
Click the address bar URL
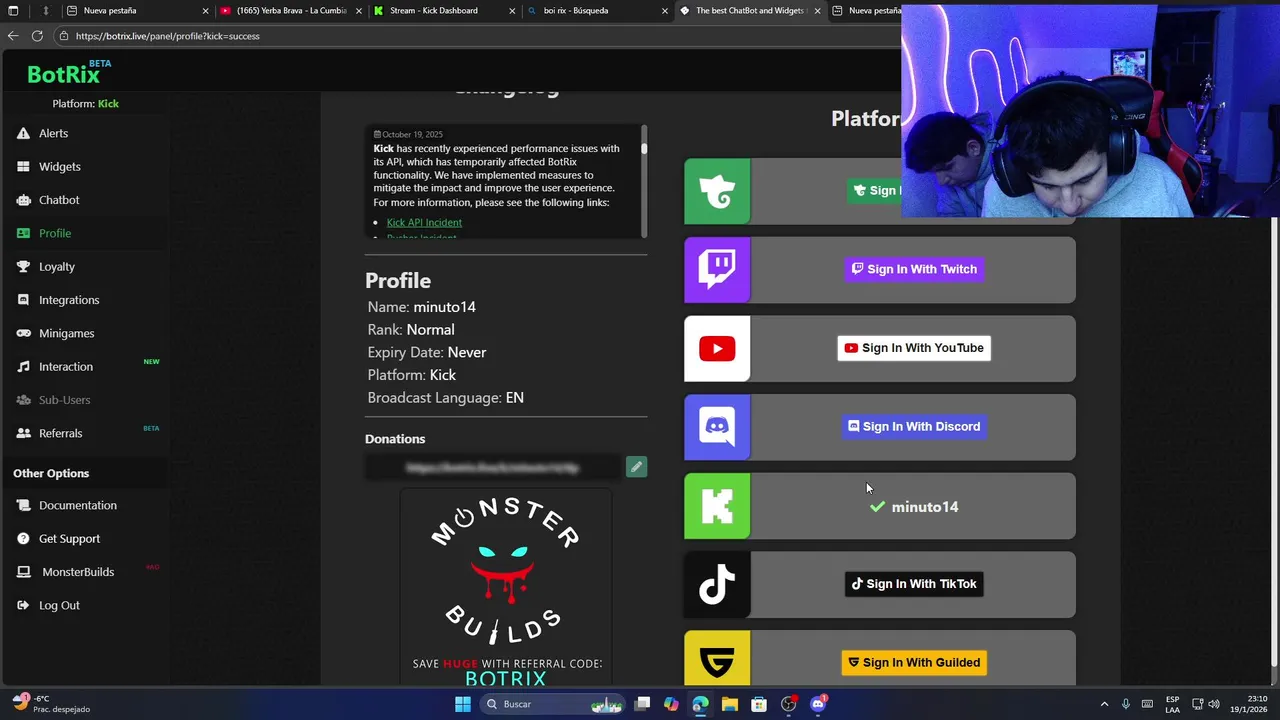pyautogui.click(x=168, y=36)
